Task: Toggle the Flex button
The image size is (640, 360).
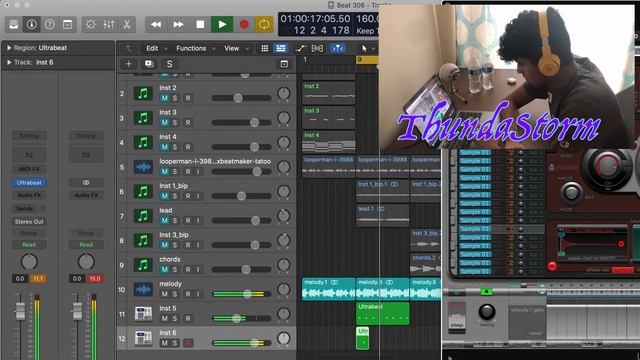Action: coord(317,48)
